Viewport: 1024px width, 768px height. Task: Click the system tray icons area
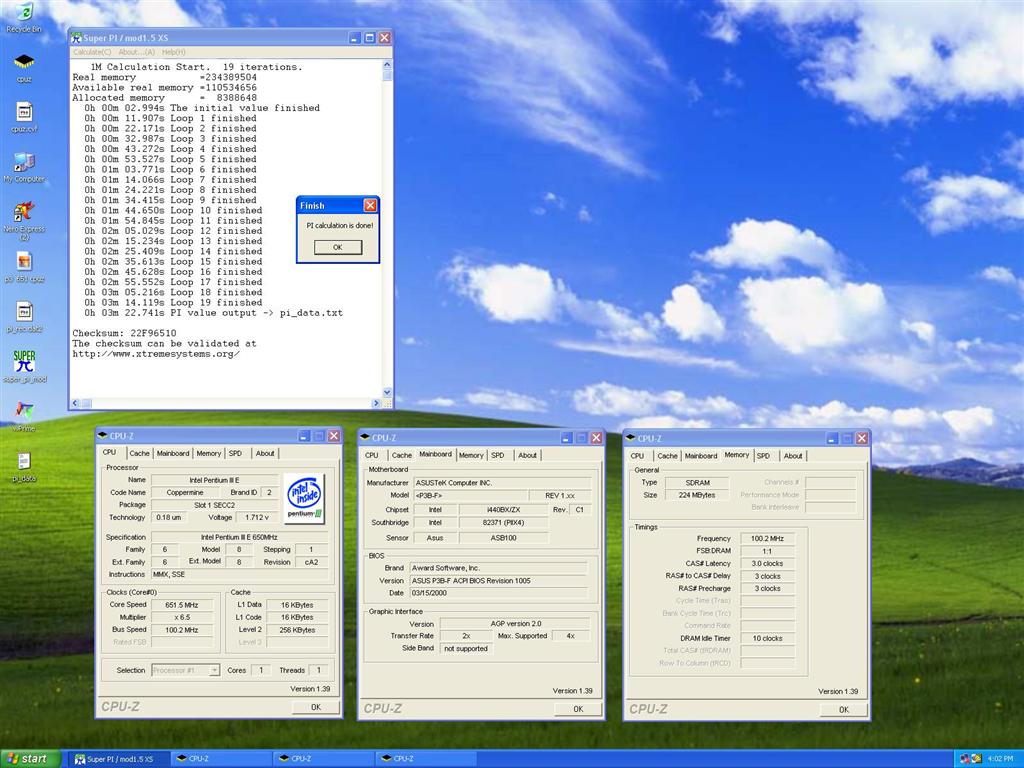[971, 759]
